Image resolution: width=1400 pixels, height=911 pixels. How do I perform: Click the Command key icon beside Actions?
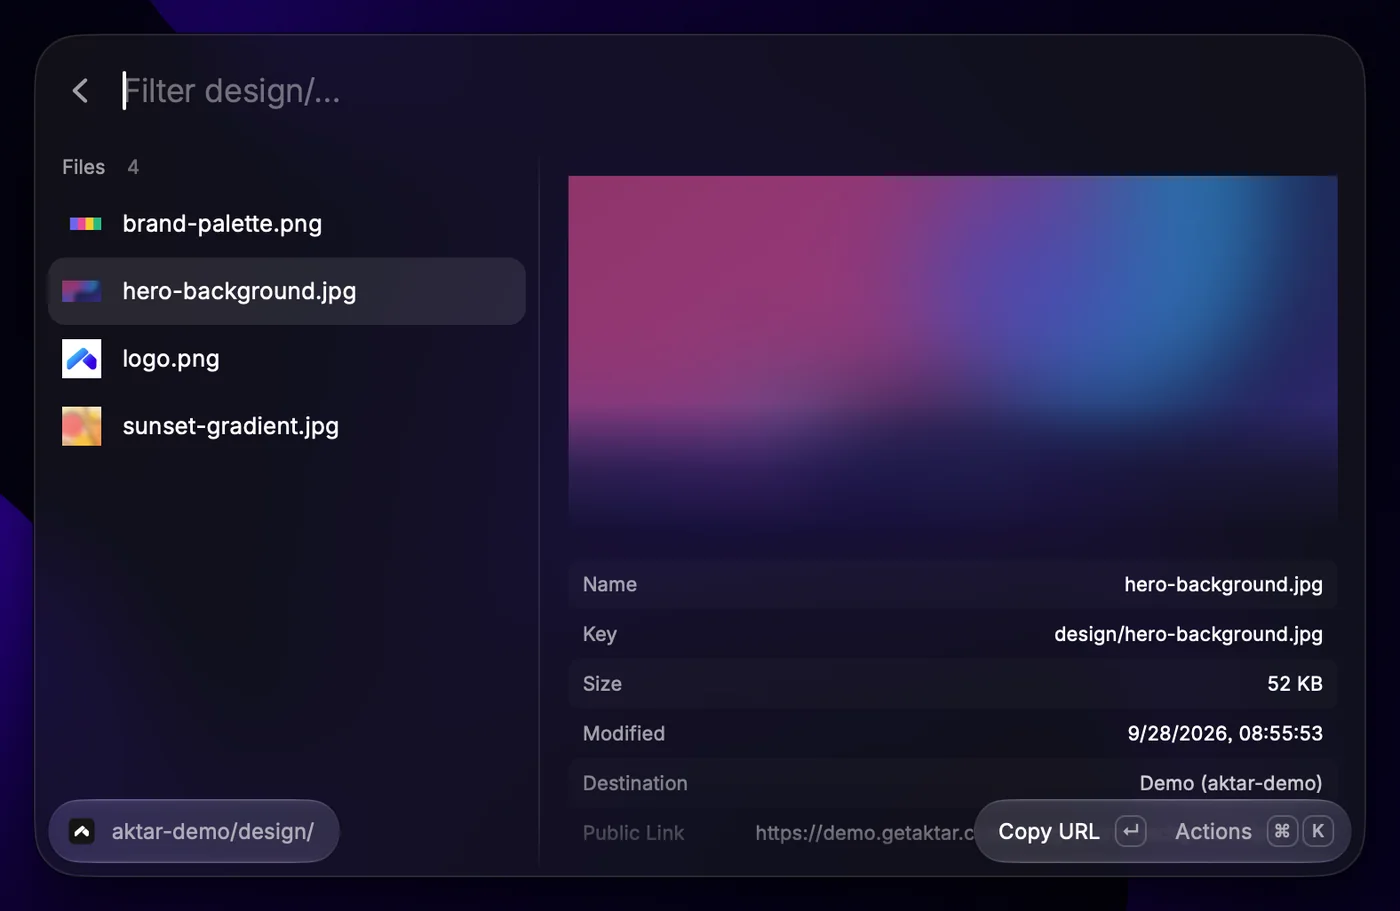pyautogui.click(x=1282, y=831)
